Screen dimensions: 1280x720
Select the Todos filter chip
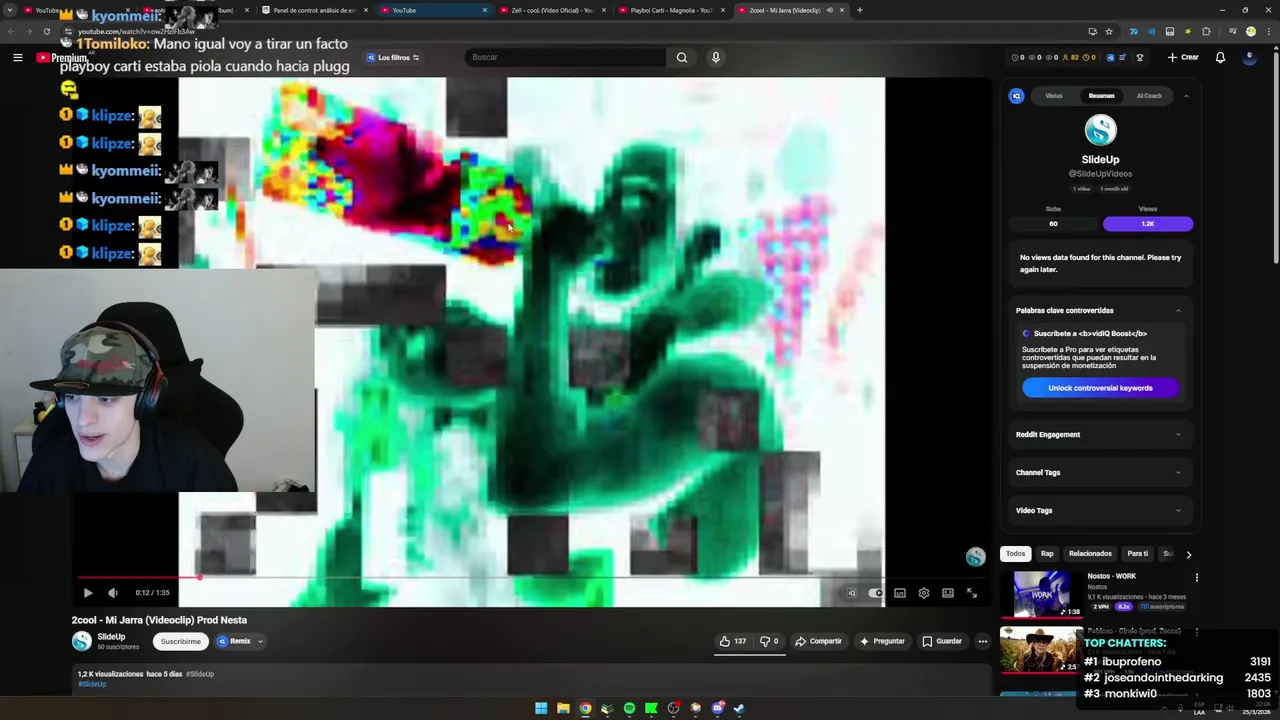tap(1015, 554)
